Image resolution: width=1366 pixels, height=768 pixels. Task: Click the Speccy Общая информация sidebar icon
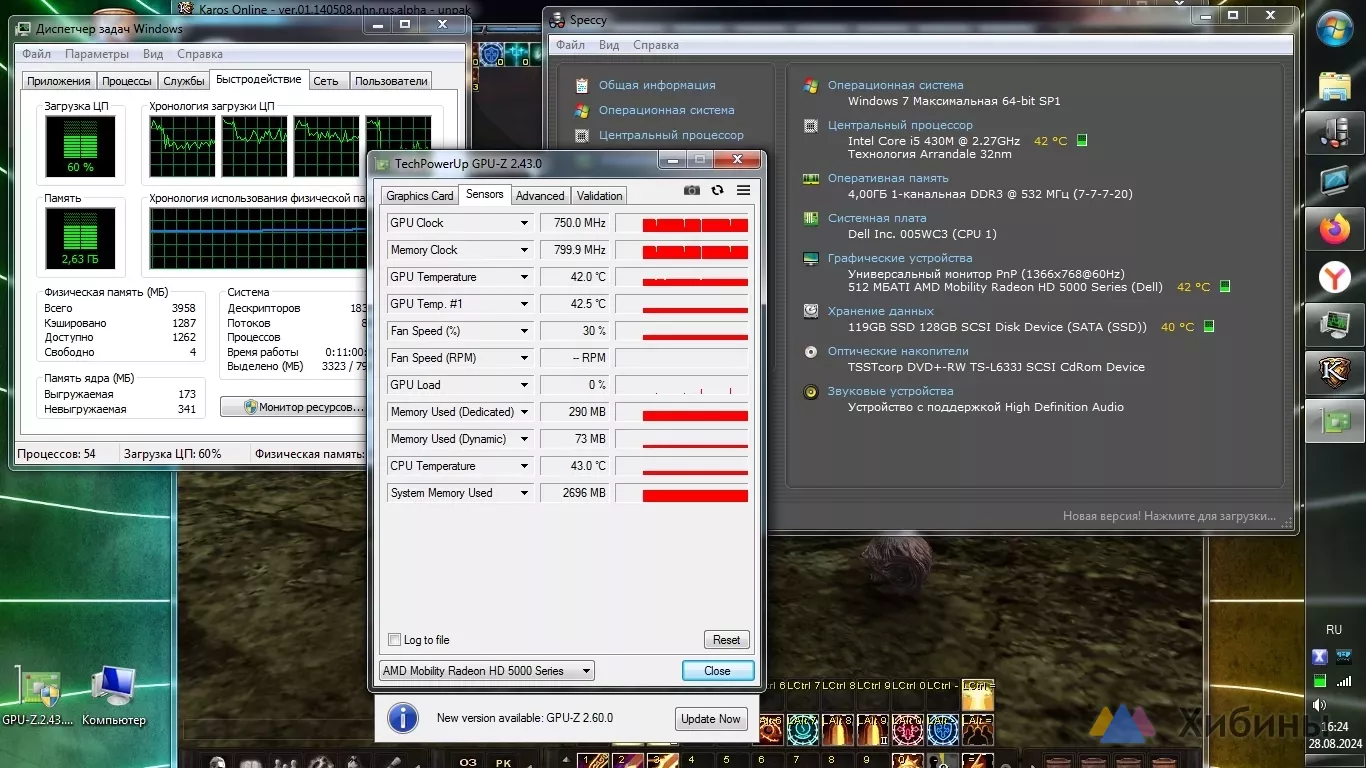582,86
